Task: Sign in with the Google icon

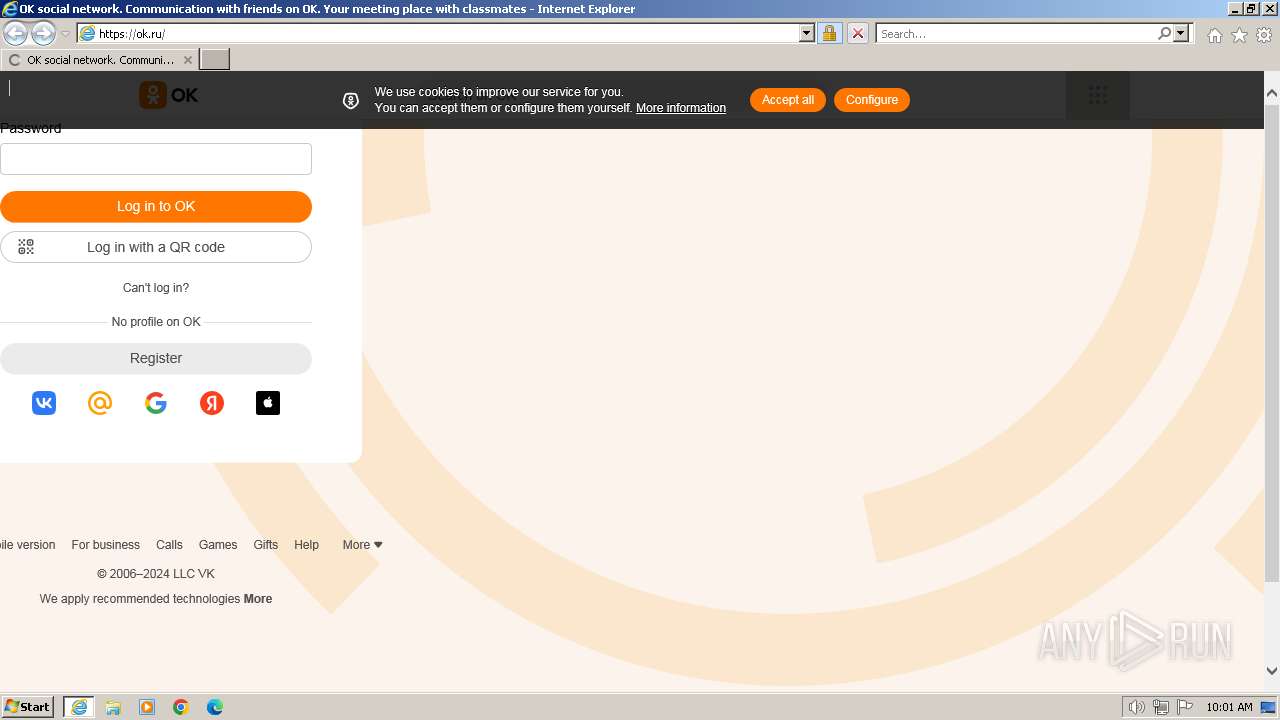Action: click(156, 403)
